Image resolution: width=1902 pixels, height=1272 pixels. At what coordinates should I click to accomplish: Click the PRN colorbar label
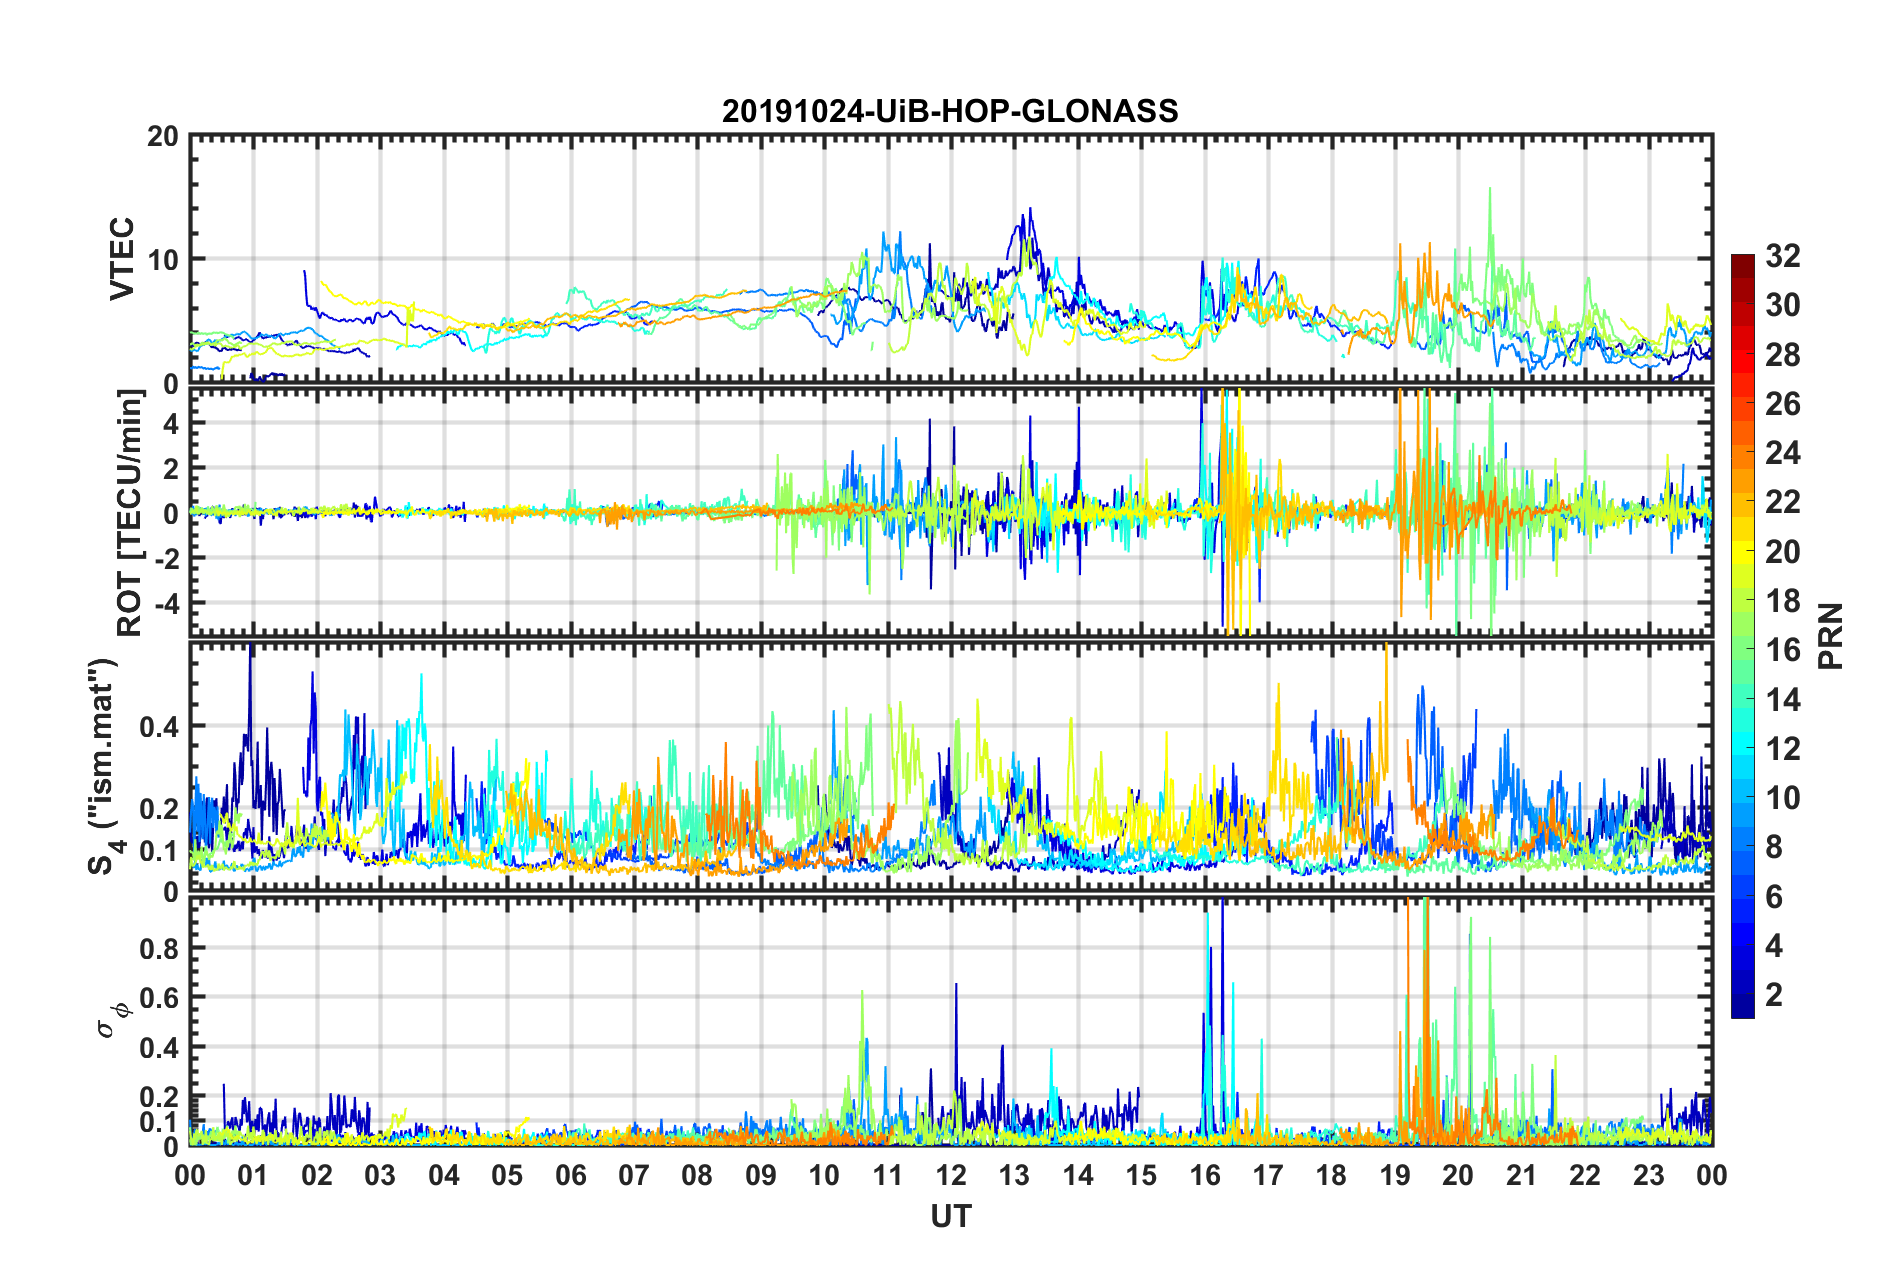point(1831,636)
